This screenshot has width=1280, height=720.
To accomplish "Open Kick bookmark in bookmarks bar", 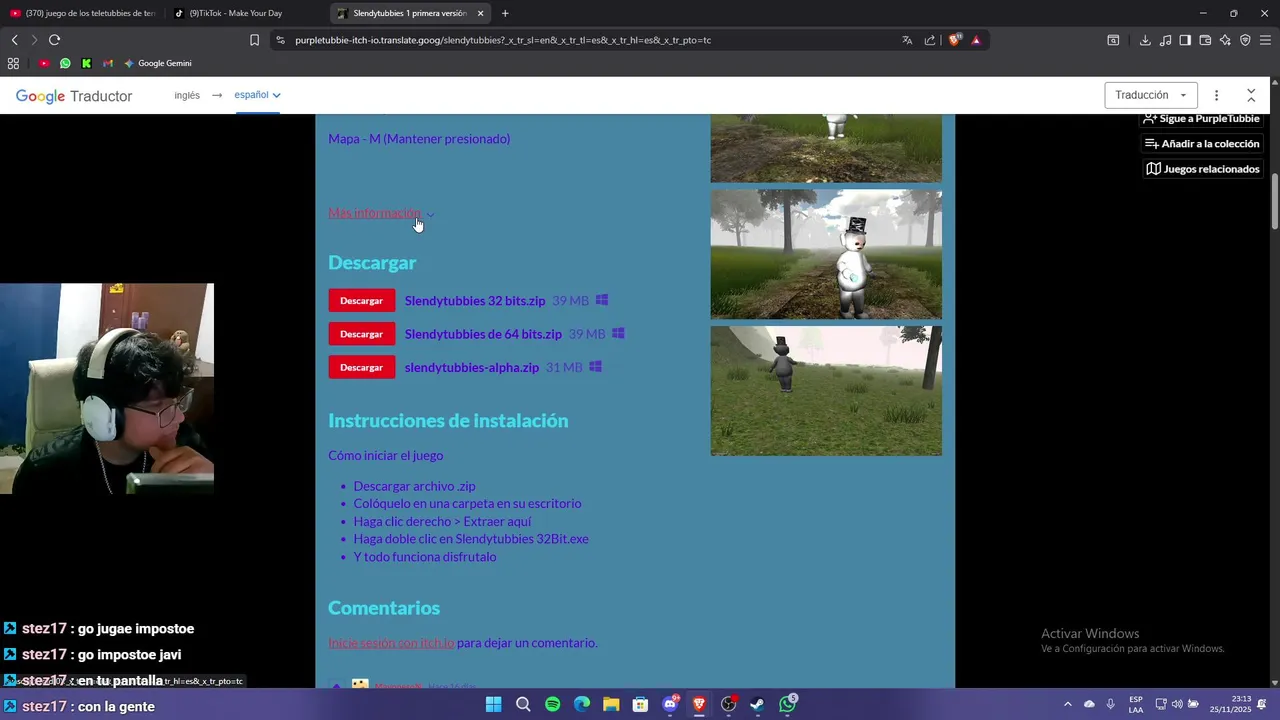I will coord(86,63).
